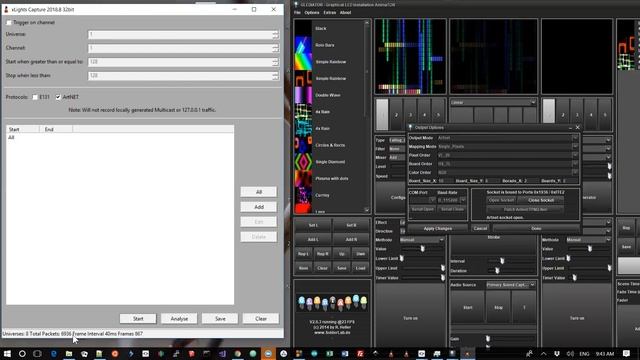Viewport: 640px width, 360px height.
Task: Click the Analyse button
Action: [x=179, y=318]
